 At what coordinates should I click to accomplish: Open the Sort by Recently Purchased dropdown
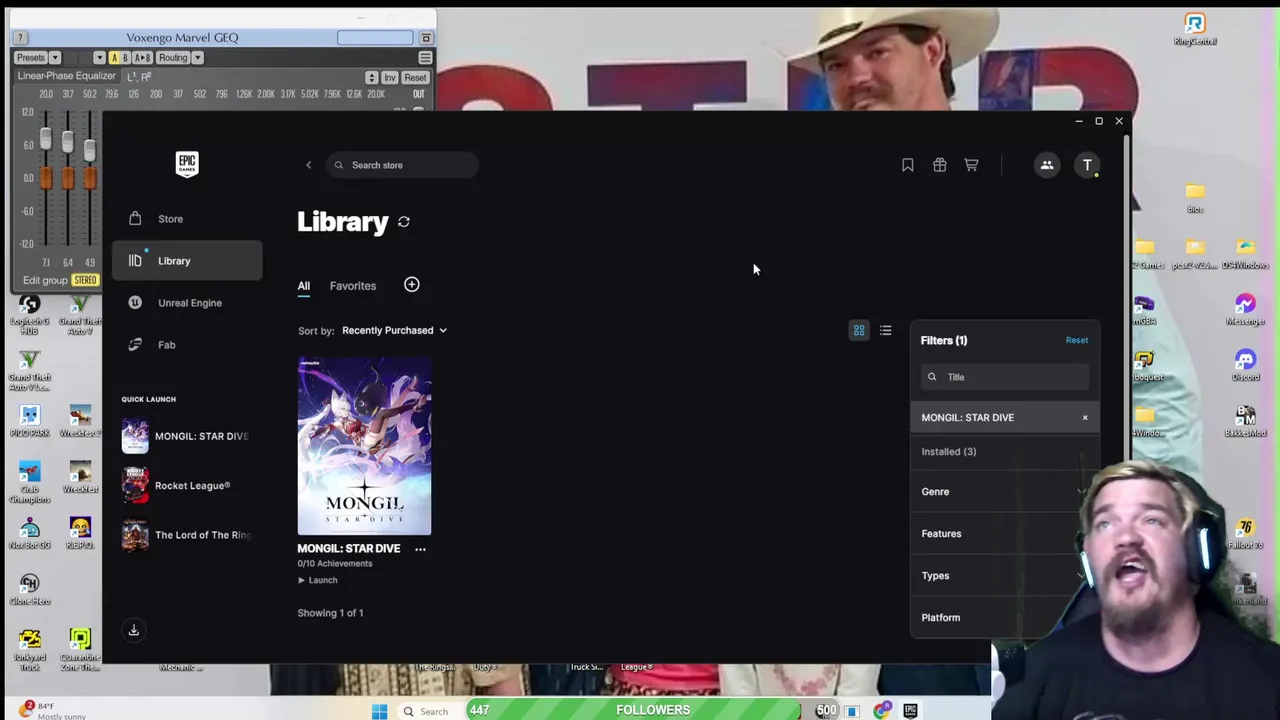coord(394,330)
